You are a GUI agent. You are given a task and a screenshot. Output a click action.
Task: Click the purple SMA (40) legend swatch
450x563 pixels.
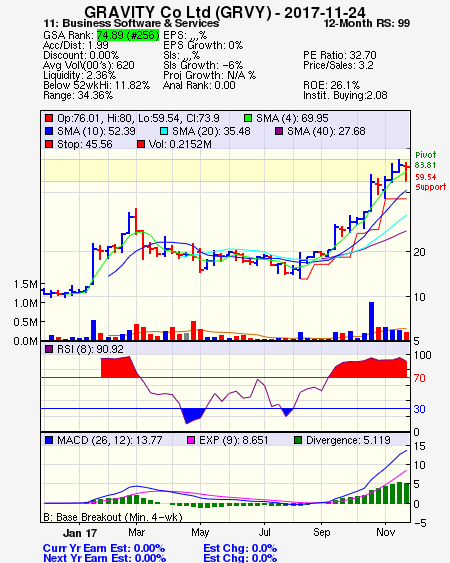(x=279, y=131)
